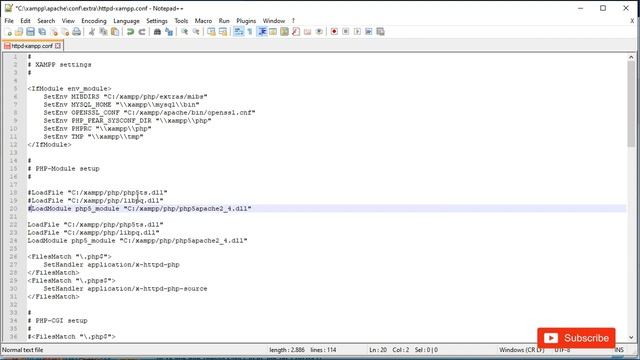Toggle the file Monitoring eye icon
640x360 pixels.
coord(319,32)
